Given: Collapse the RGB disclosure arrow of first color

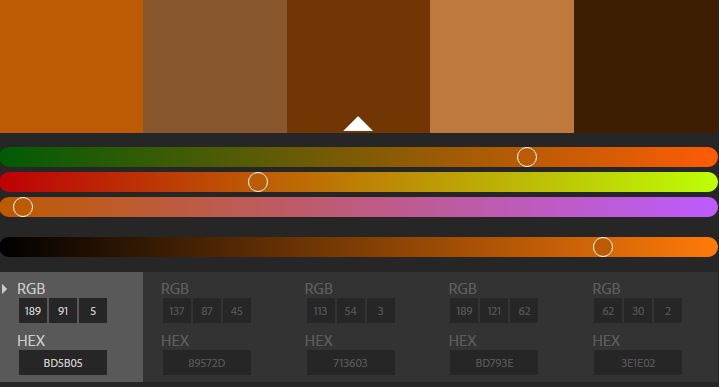Looking at the screenshot, I should (5, 289).
